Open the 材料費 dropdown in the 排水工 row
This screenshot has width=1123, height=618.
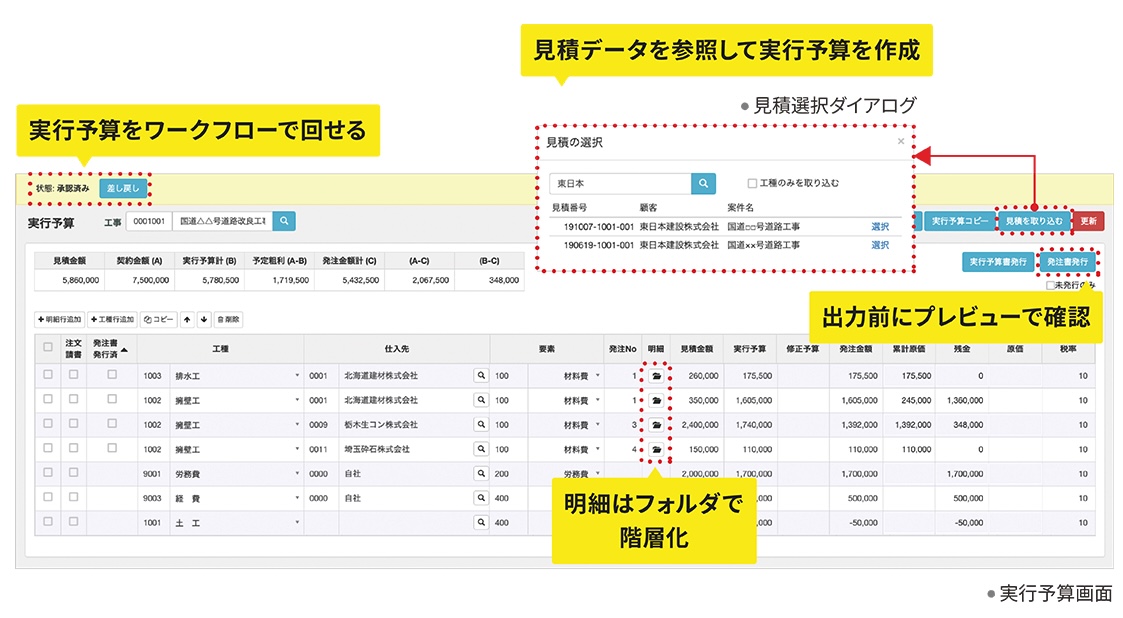click(x=598, y=375)
